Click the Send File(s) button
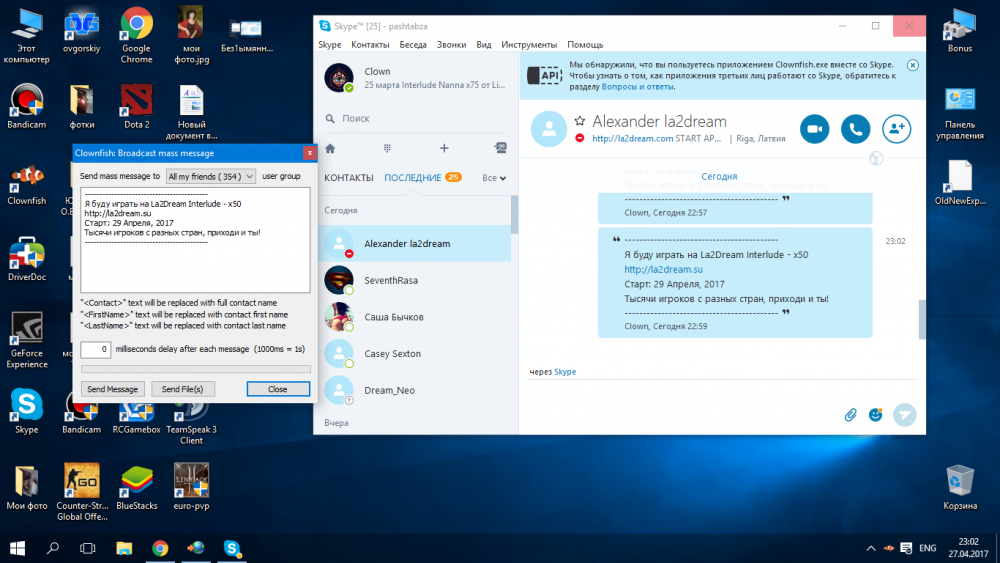This screenshot has height=563, width=1000. 183,389
